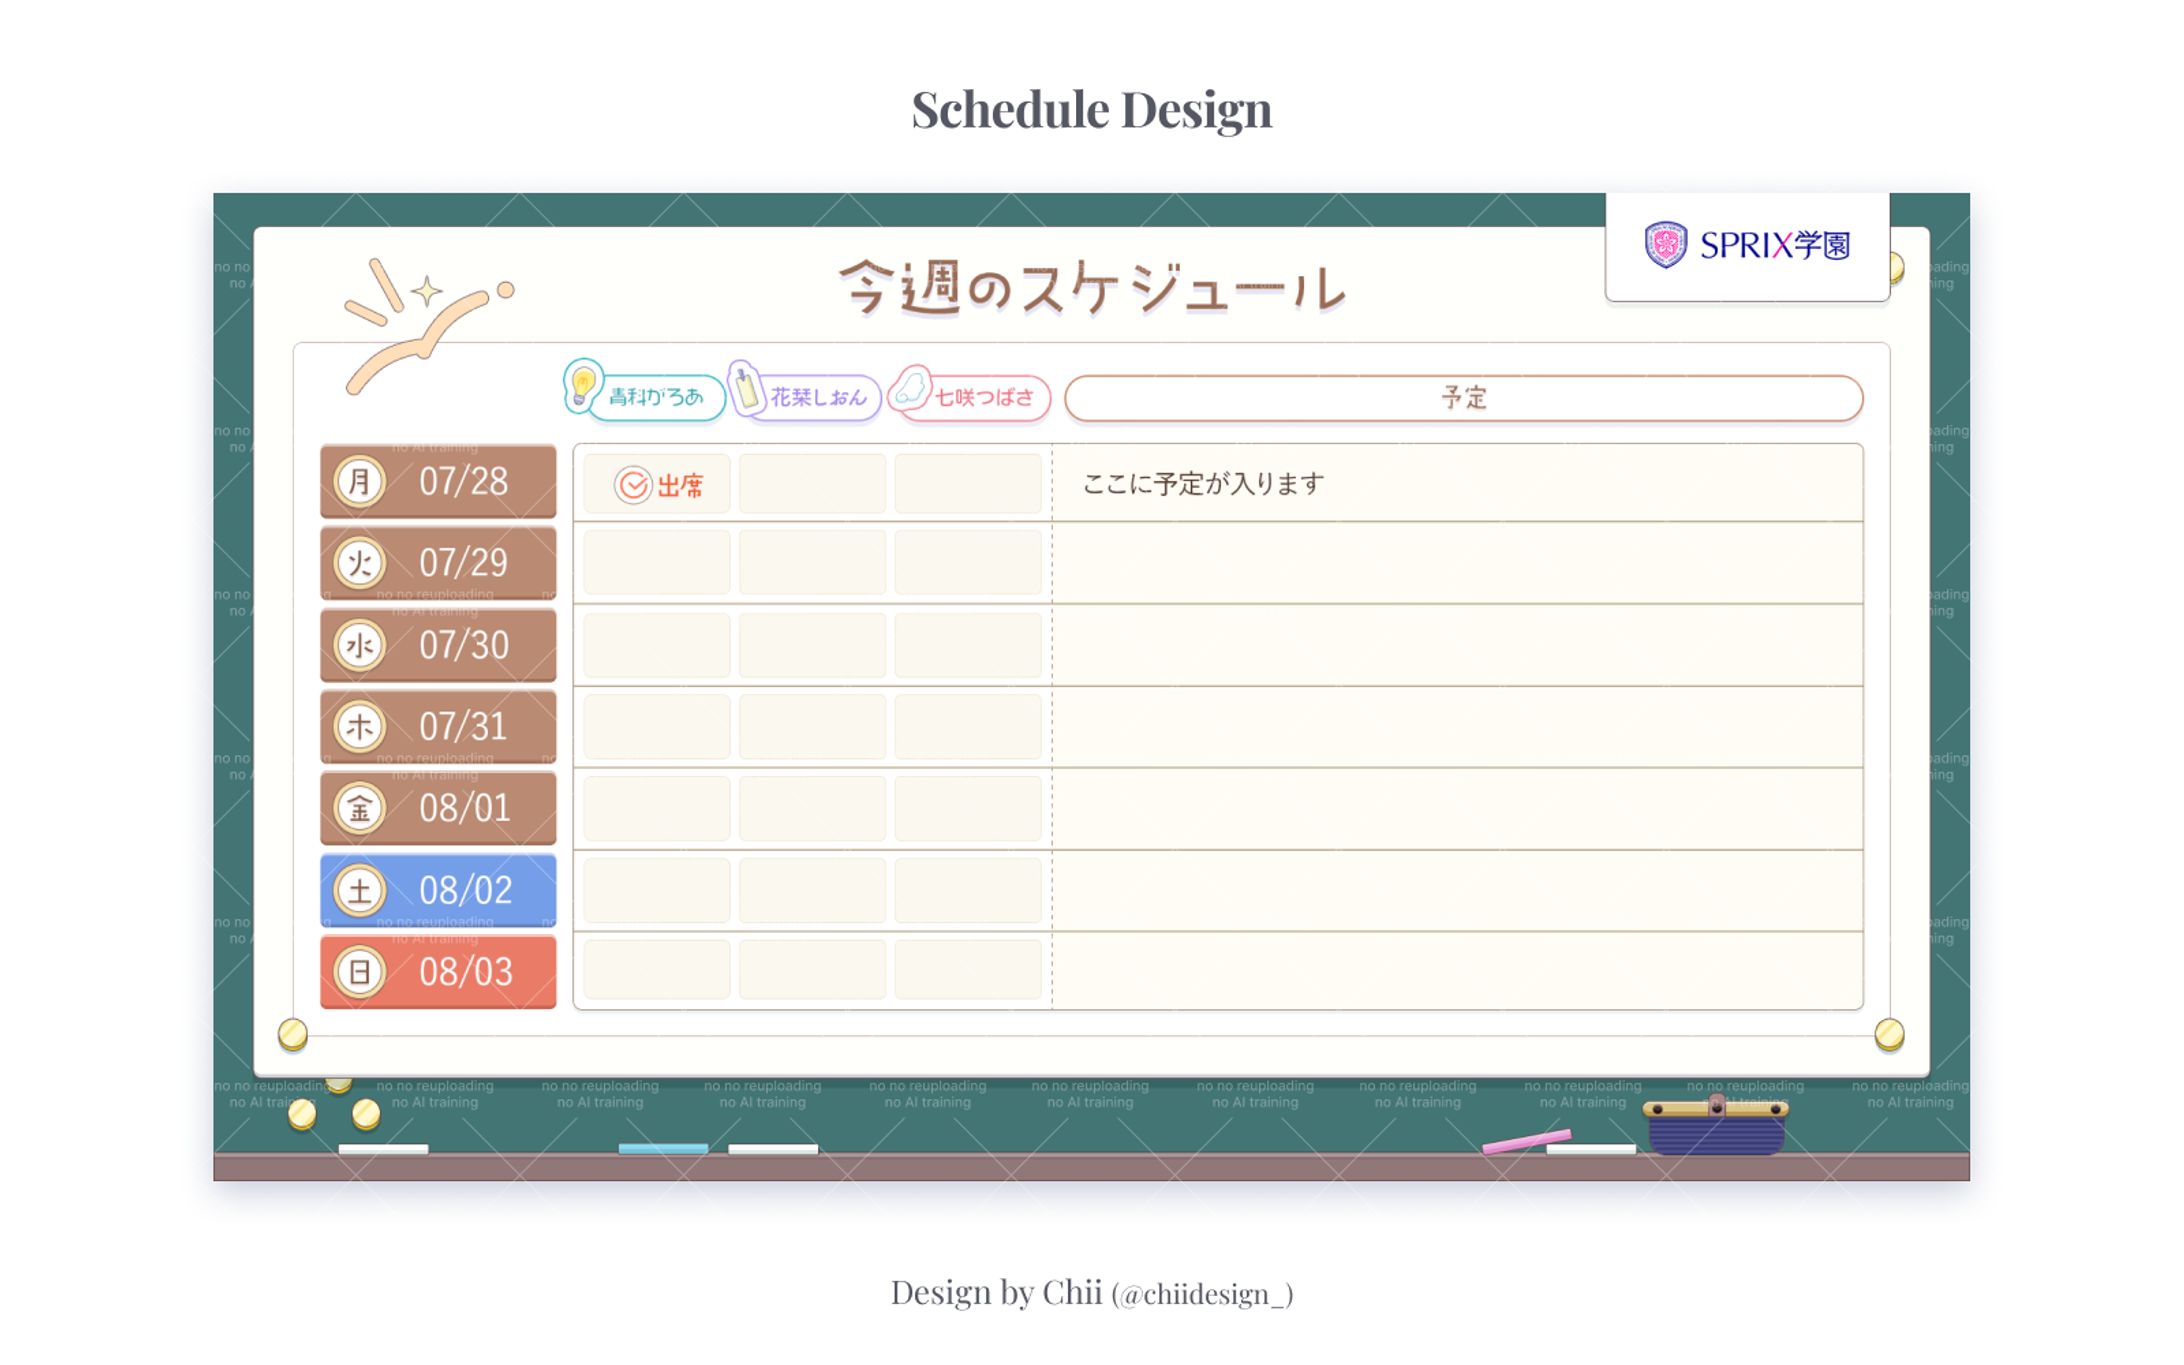This screenshot has height=1365, width=2184.
Task: Expand the 青科がろあ name tag
Action: tap(656, 396)
